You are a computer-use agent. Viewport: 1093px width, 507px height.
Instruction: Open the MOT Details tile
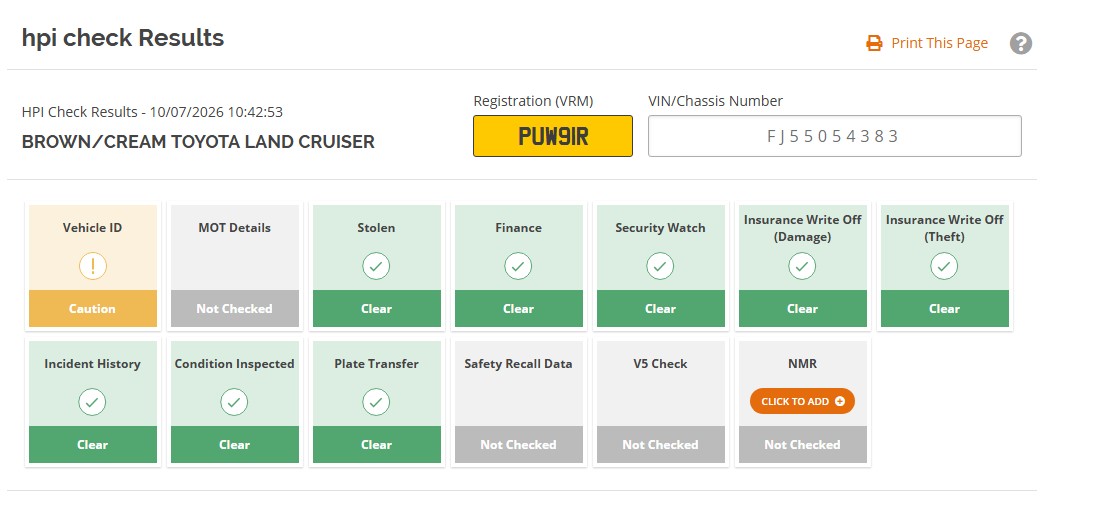coord(234,266)
